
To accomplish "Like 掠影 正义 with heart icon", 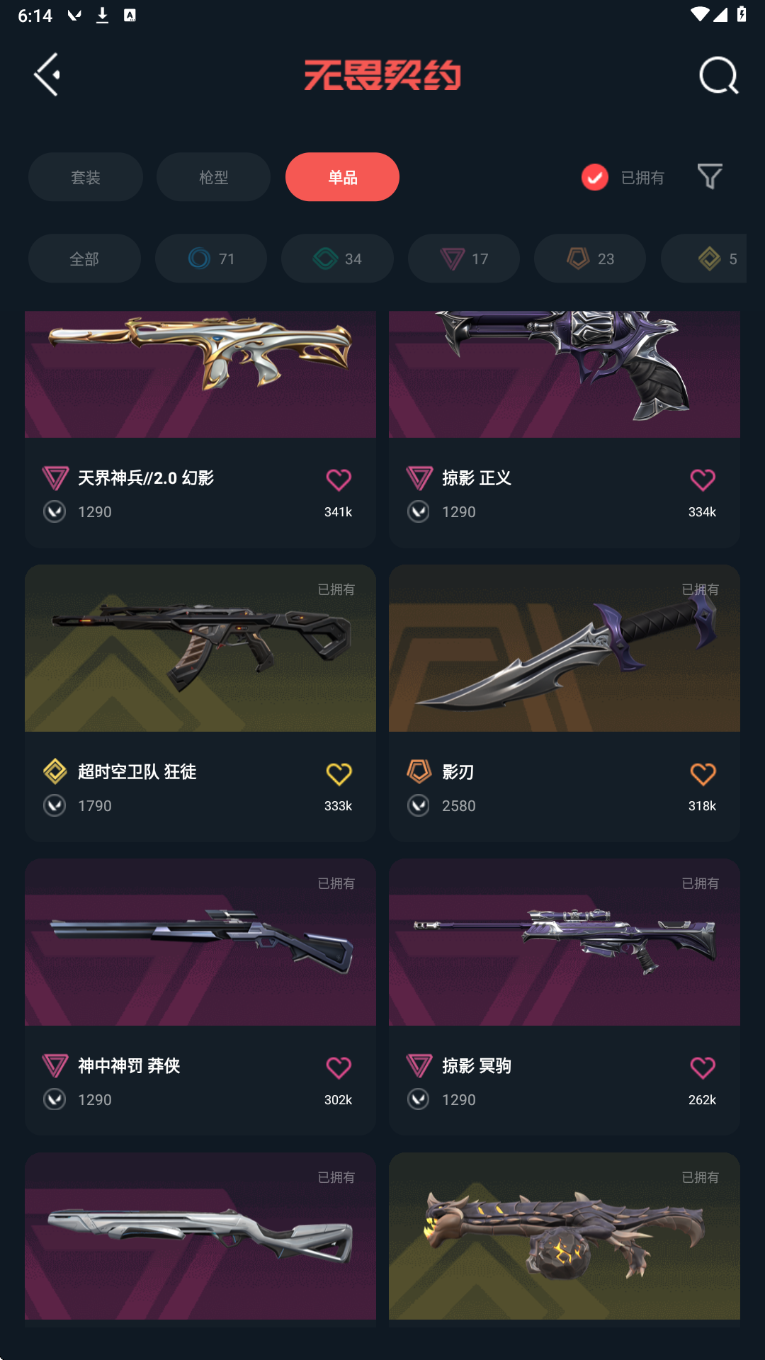I will tap(703, 480).
